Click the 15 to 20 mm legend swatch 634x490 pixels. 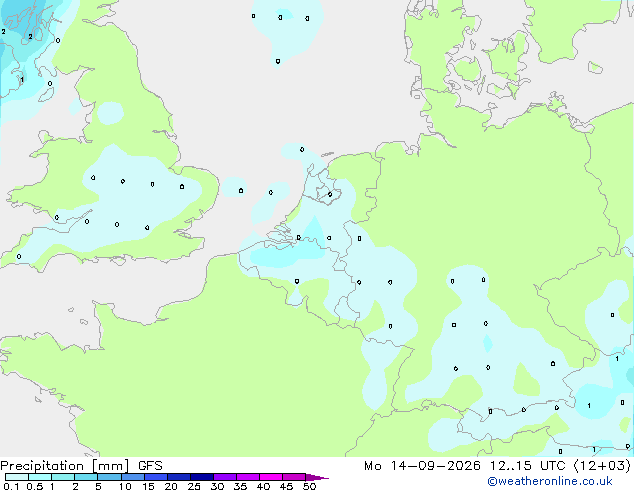(x=156, y=477)
